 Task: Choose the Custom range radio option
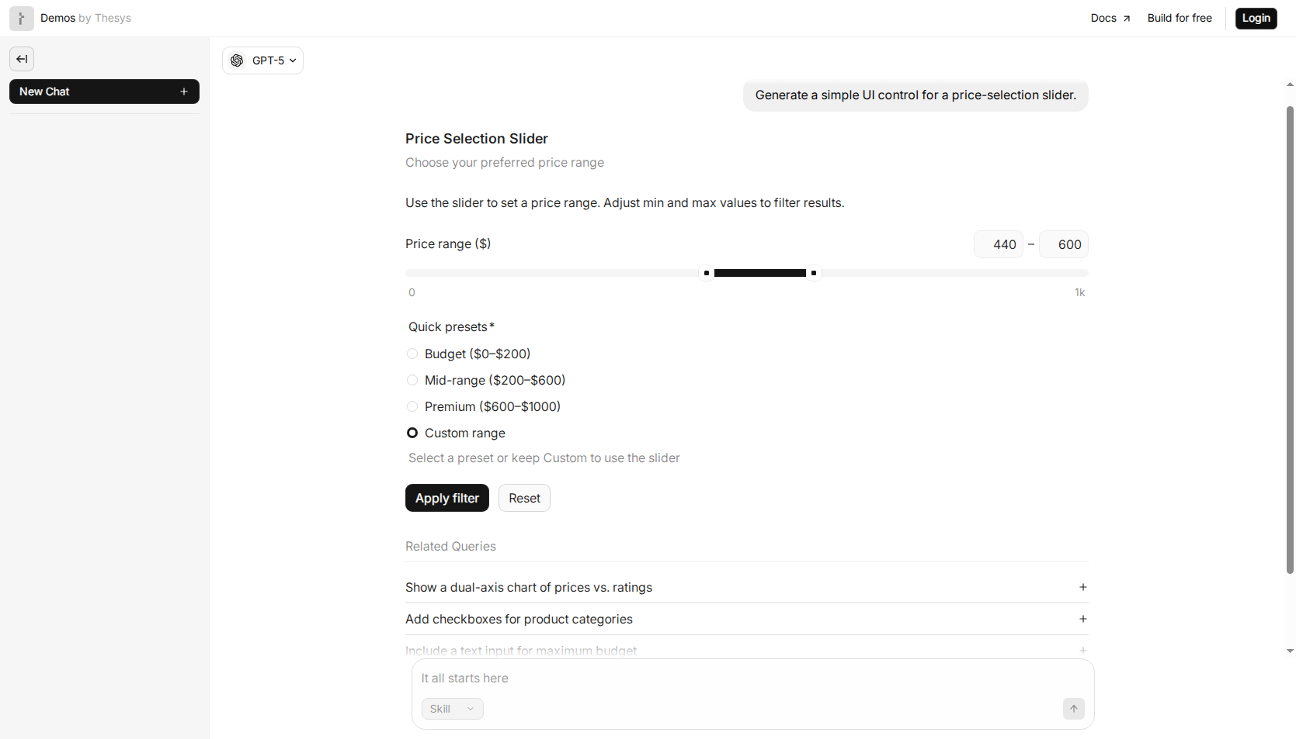(x=412, y=433)
